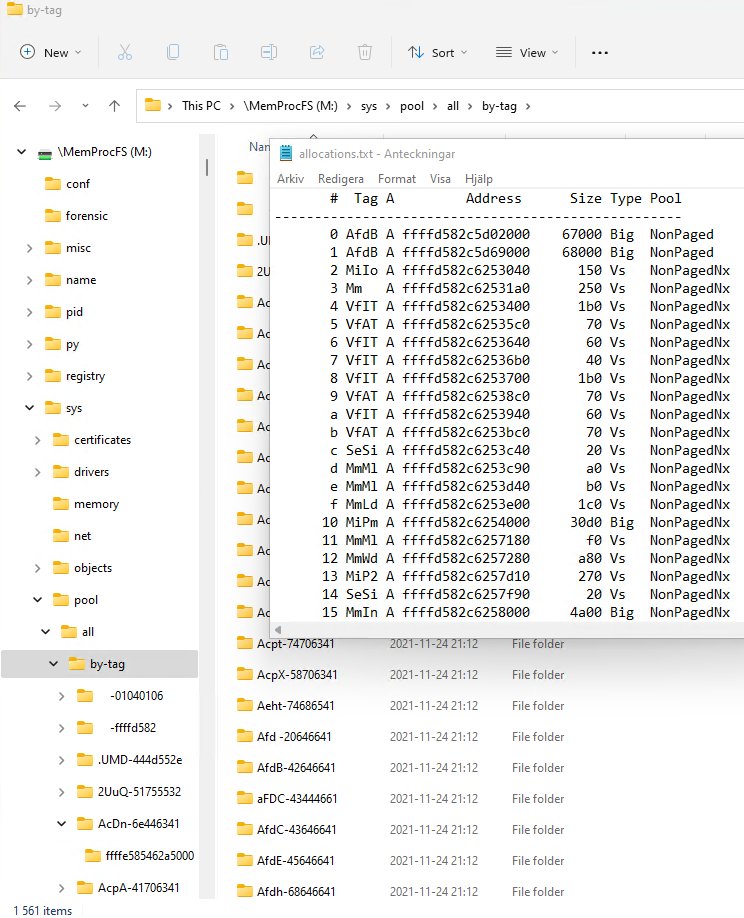744x918 pixels.
Task: Click by-tag in breadcrumb path
Action: coord(499,106)
